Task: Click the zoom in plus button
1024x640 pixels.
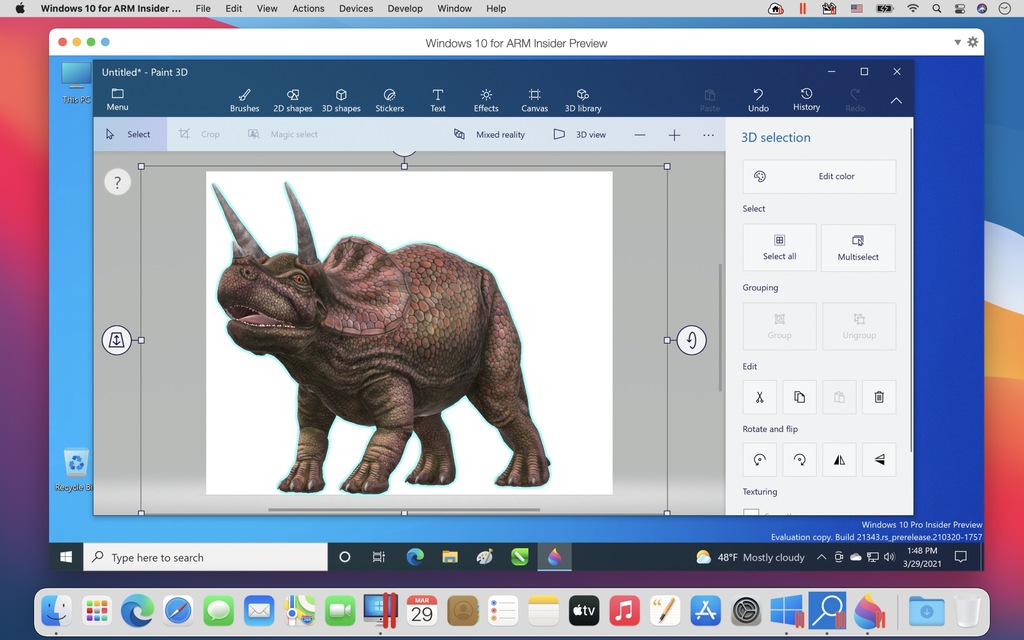Action: 674,135
